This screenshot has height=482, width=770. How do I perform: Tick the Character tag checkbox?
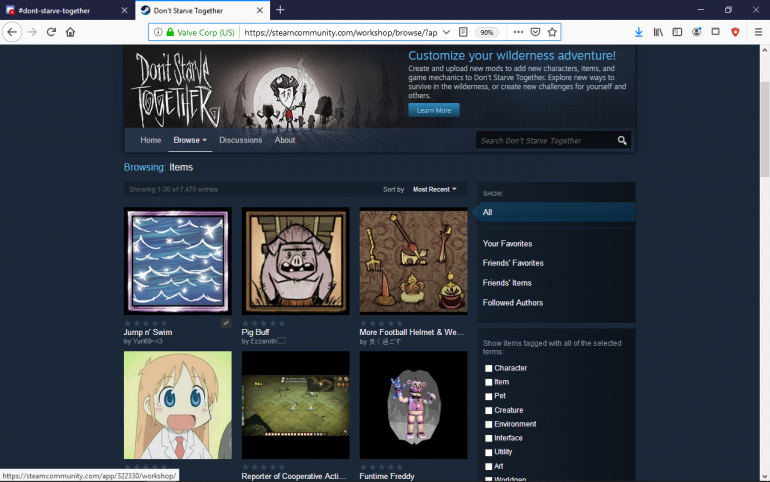489,368
